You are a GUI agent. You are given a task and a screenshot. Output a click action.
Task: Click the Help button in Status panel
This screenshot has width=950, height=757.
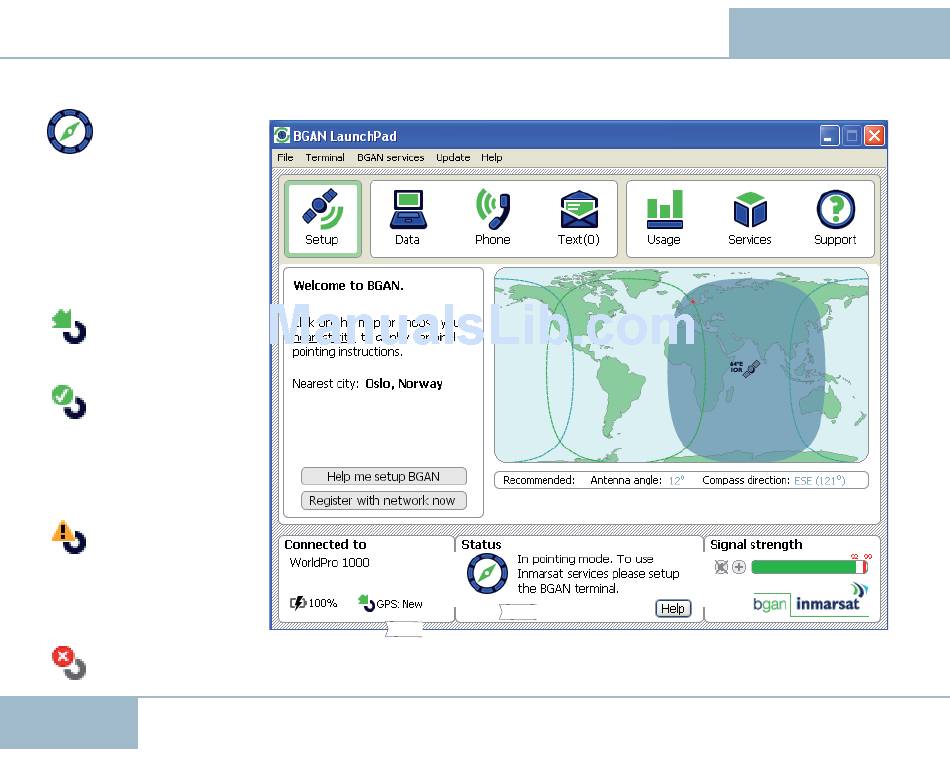673,609
